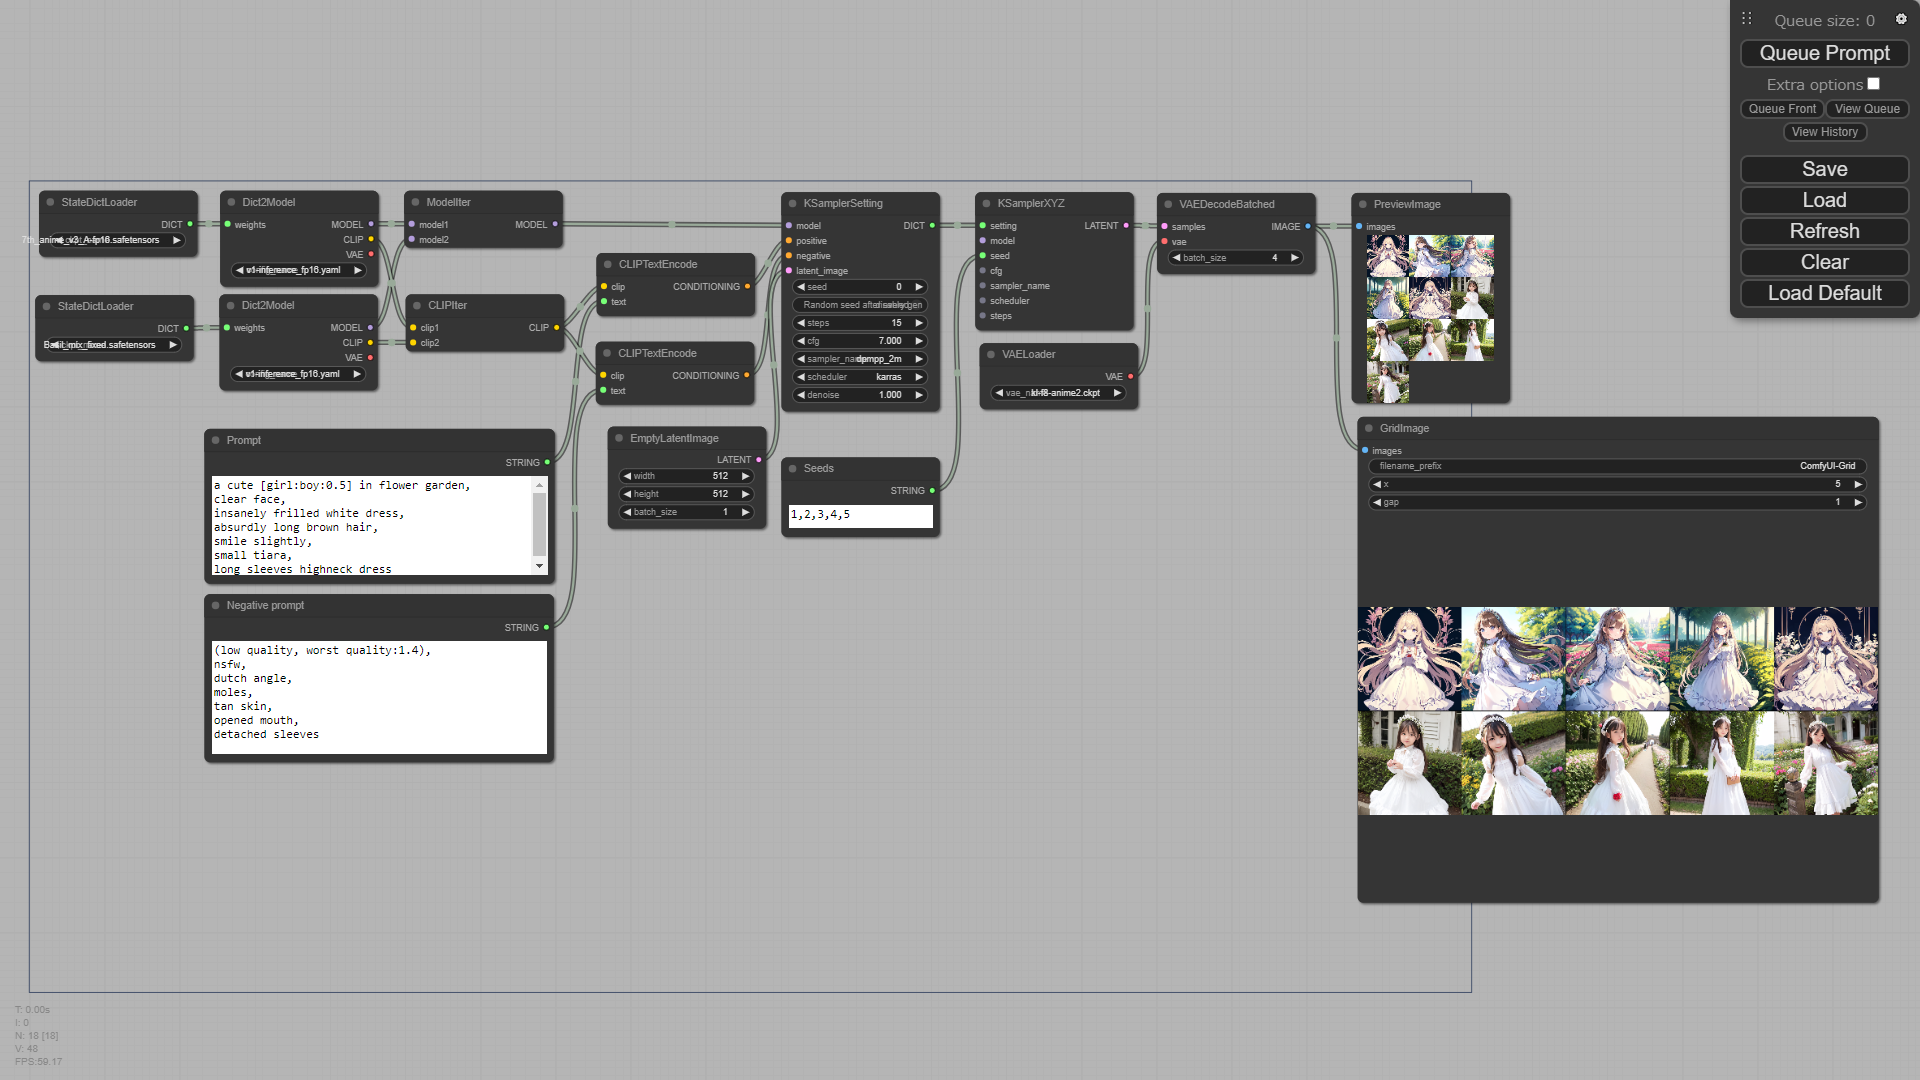
Task: Click the queue panel drag handle
Action: pyautogui.click(x=1746, y=19)
